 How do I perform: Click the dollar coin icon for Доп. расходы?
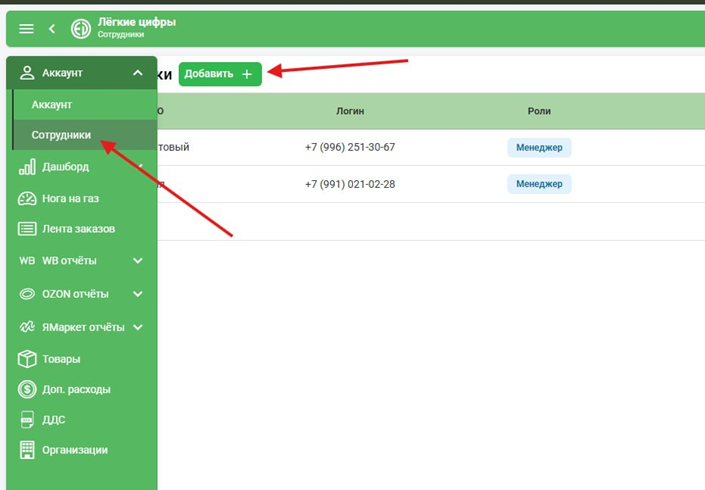[x=27, y=389]
